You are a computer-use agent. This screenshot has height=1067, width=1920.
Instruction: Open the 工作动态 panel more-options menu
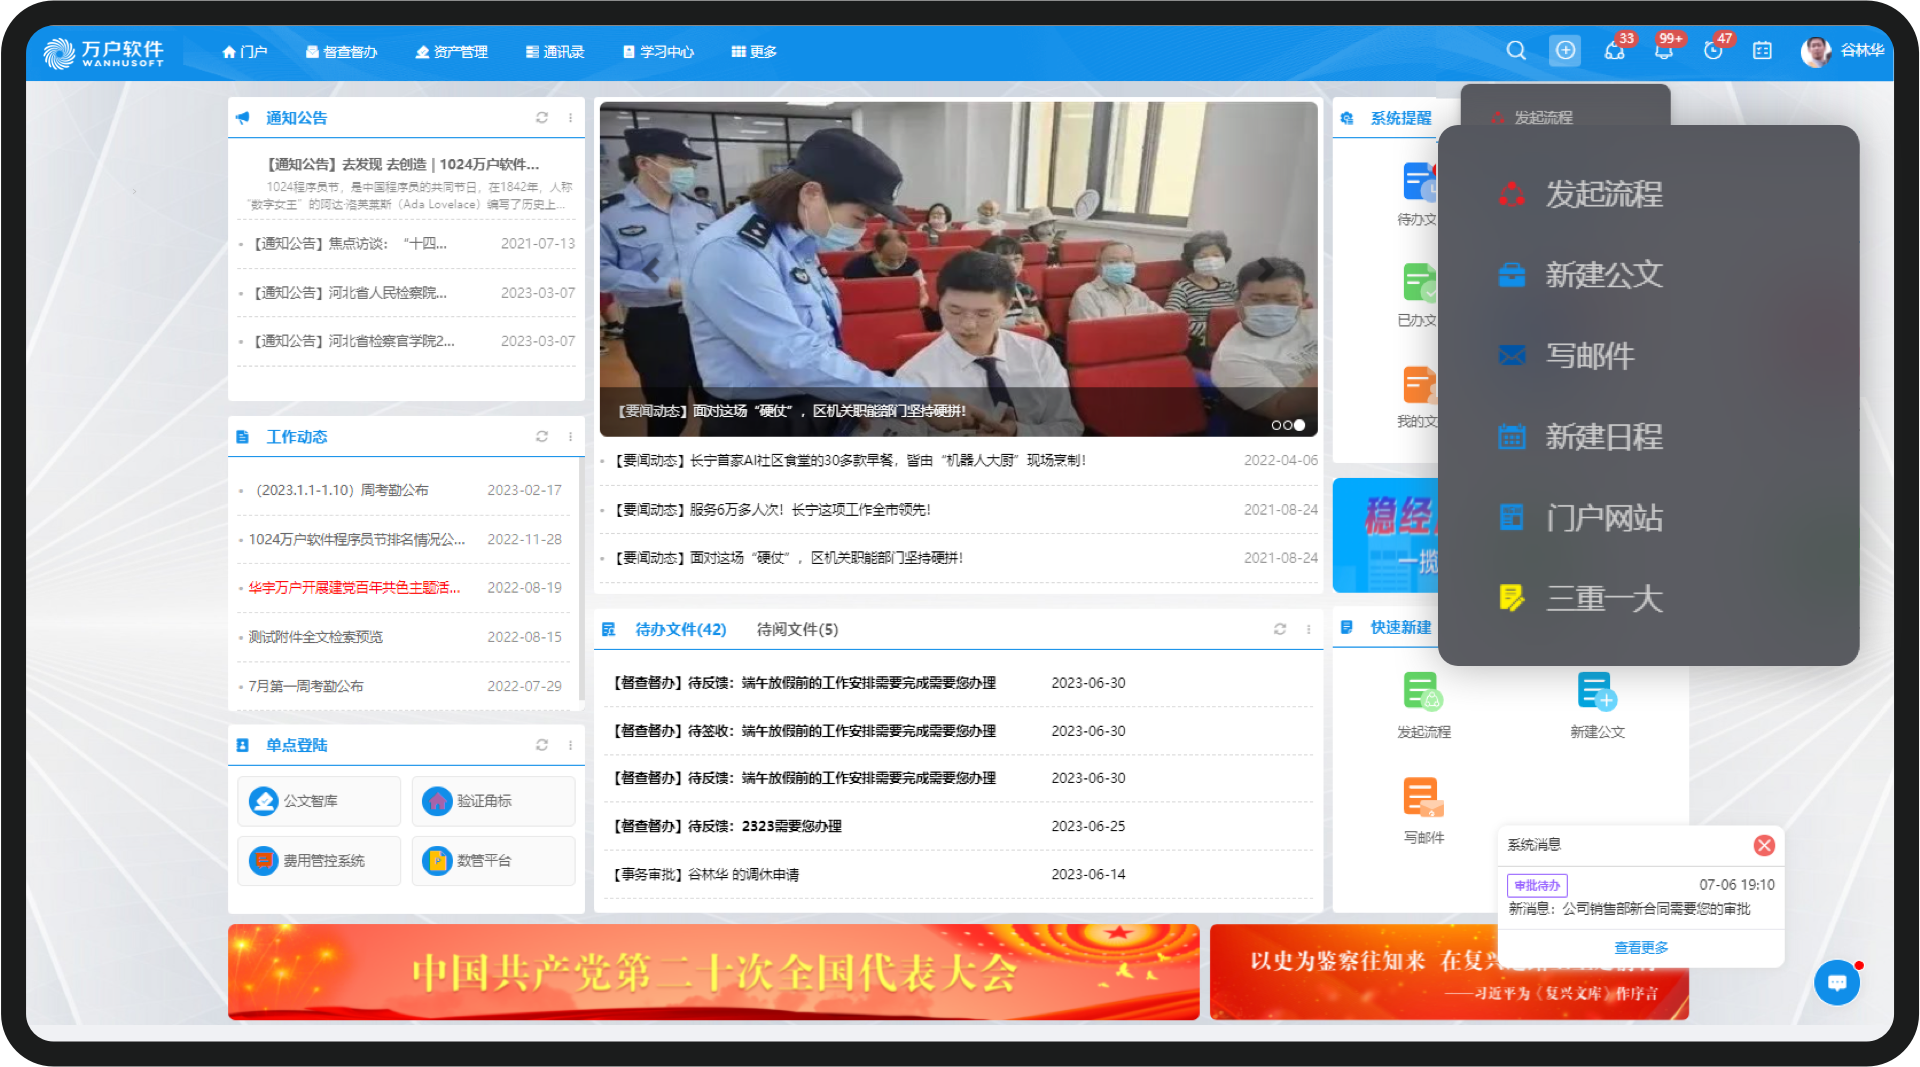[571, 437]
